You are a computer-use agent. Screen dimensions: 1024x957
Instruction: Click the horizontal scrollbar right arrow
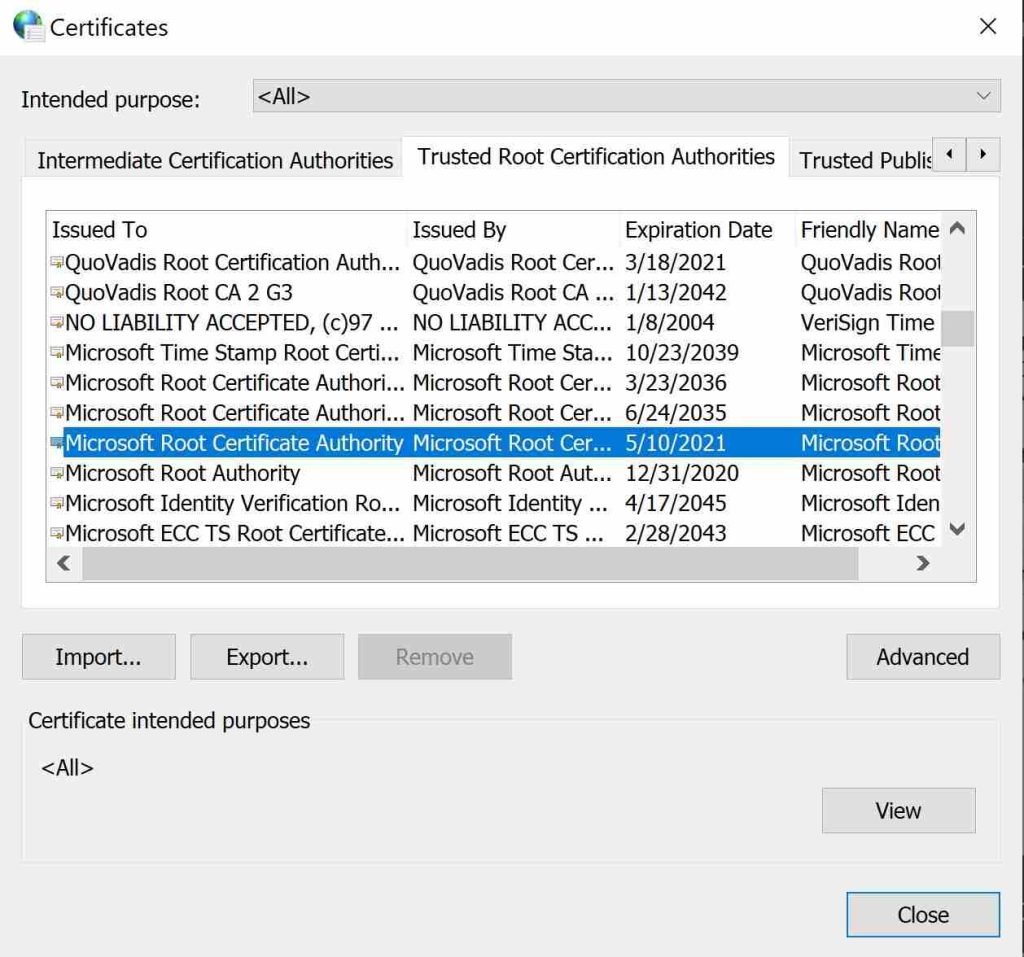pos(923,564)
